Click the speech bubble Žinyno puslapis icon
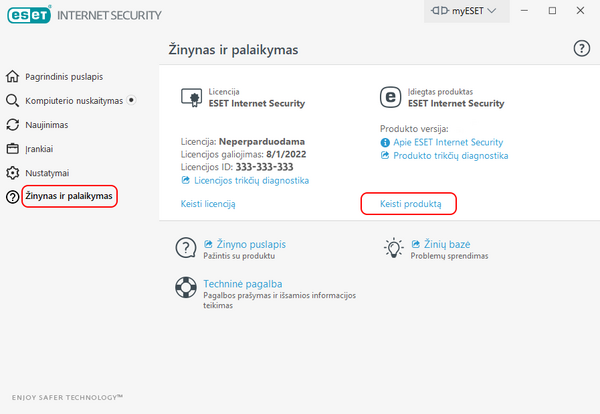 pyautogui.click(x=186, y=248)
